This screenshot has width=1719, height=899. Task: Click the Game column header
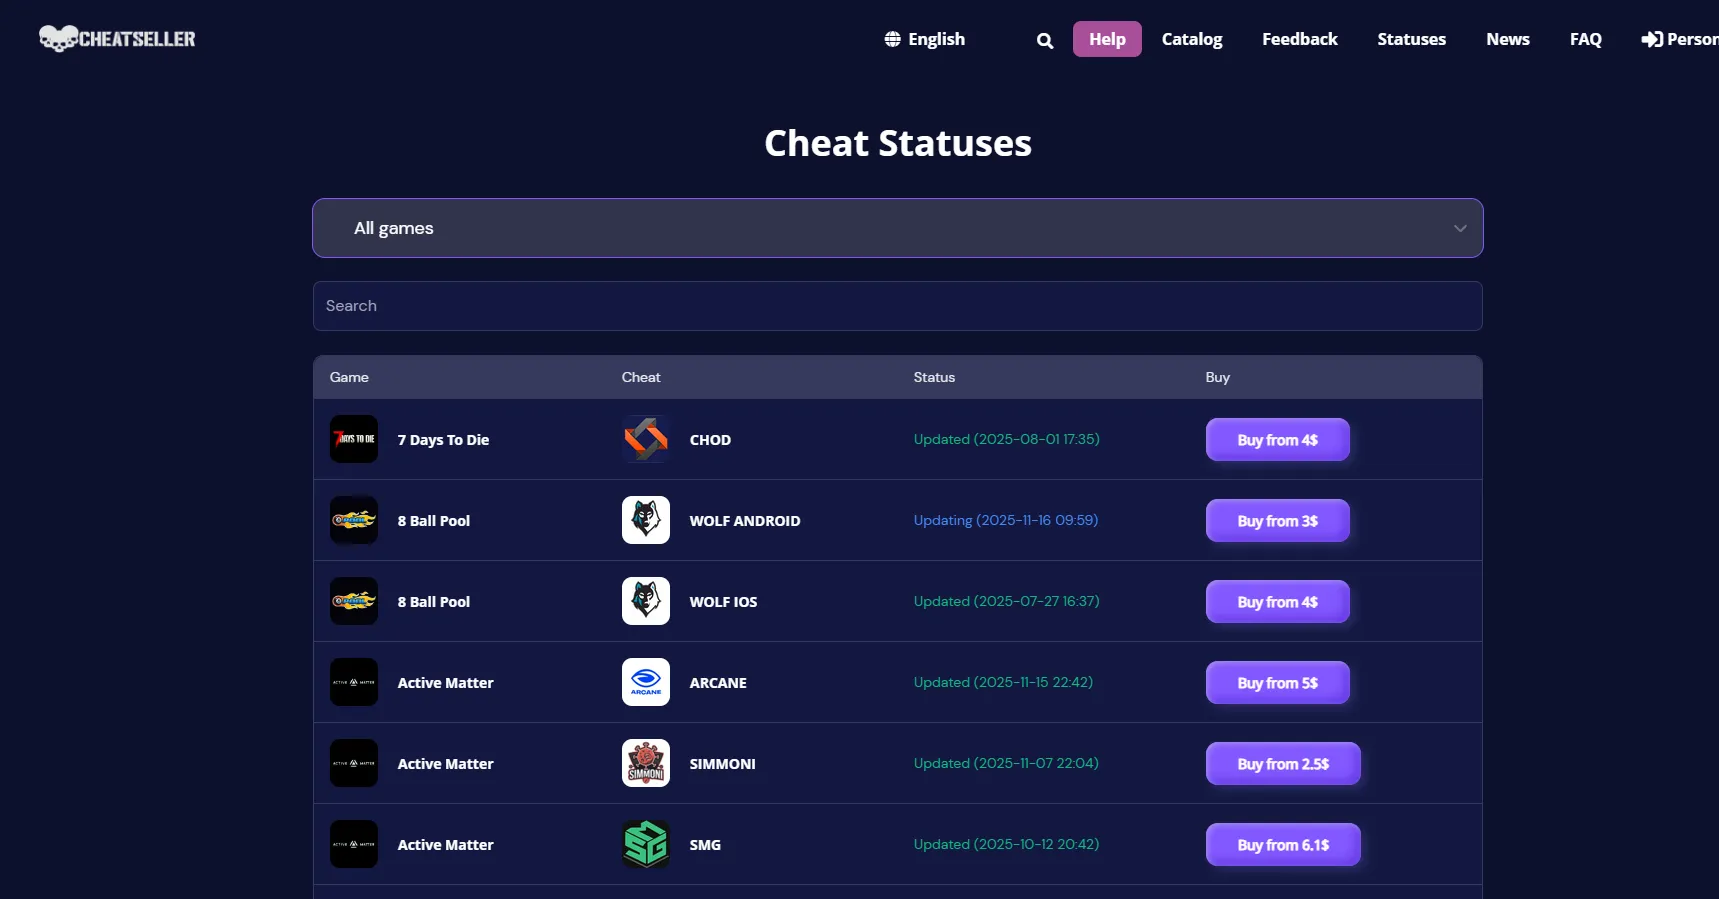click(x=349, y=377)
